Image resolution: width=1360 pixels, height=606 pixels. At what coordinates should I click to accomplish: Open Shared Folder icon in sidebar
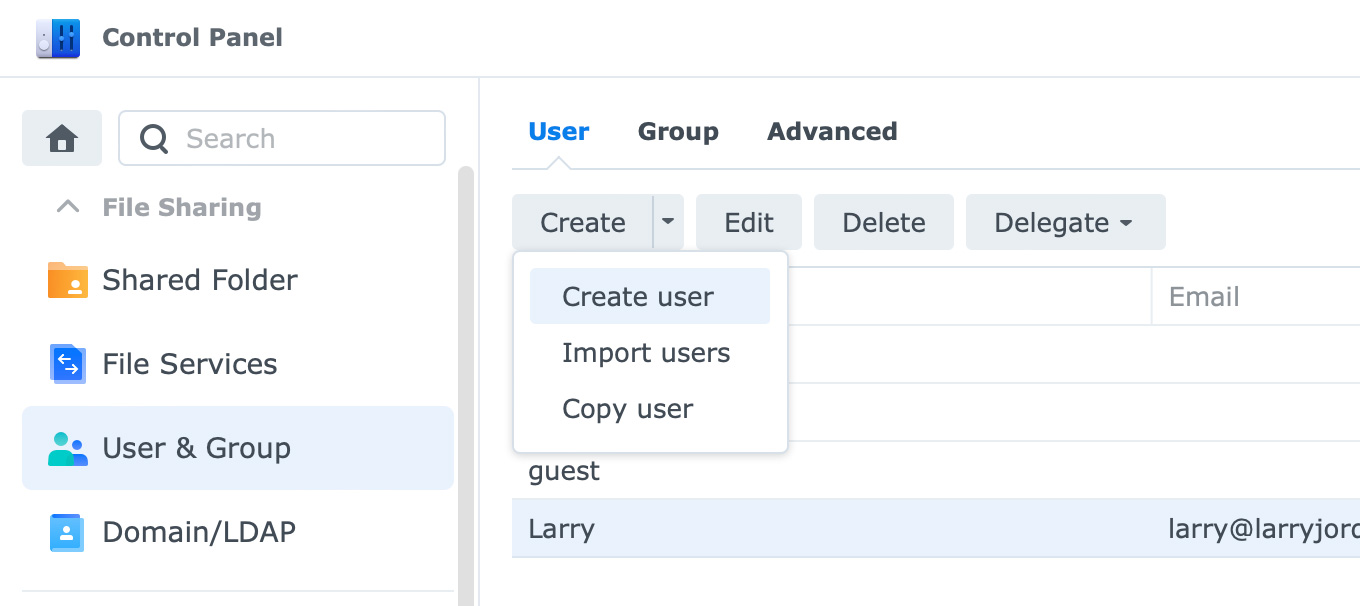[x=68, y=280]
